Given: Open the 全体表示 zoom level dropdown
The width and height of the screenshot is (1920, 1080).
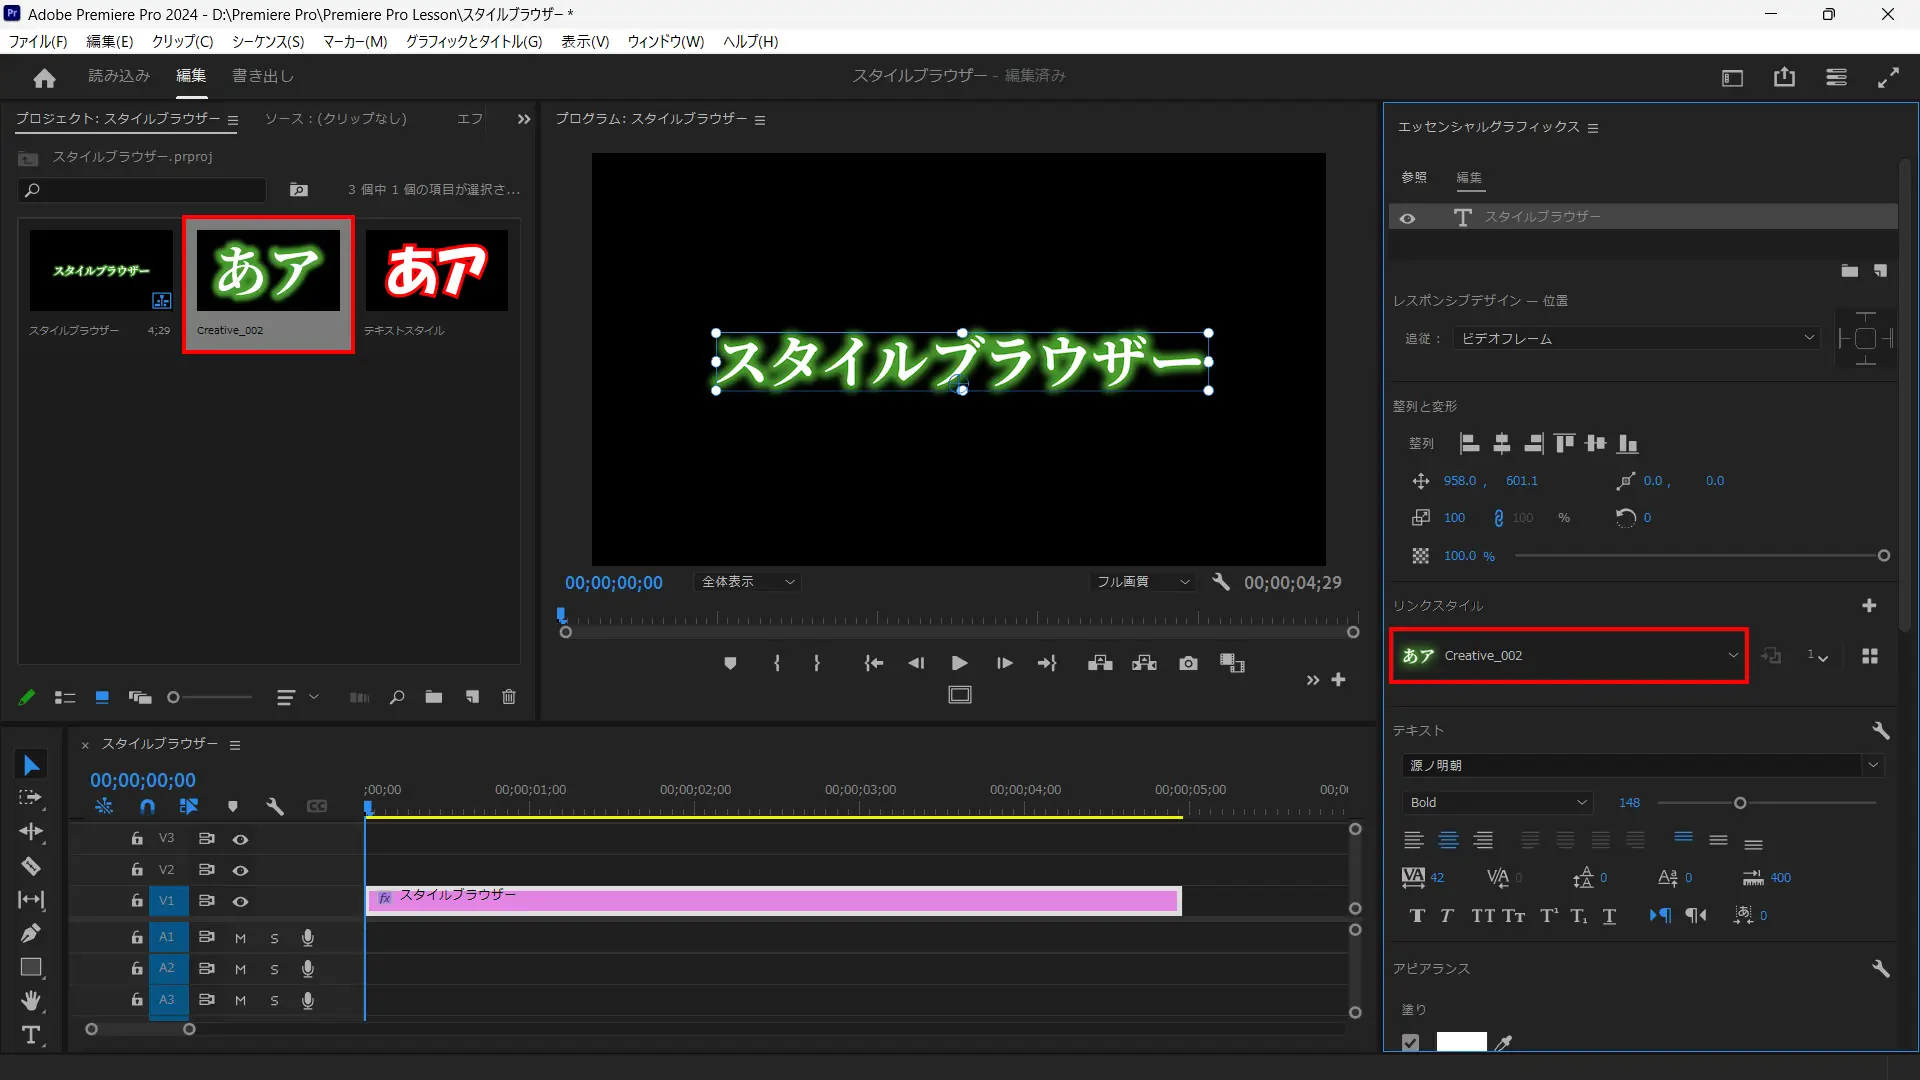Looking at the screenshot, I should click(x=747, y=582).
